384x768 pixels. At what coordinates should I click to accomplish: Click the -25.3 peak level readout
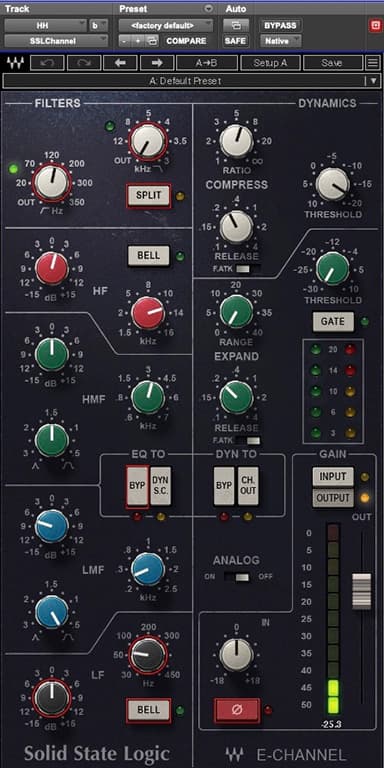[x=333, y=724]
